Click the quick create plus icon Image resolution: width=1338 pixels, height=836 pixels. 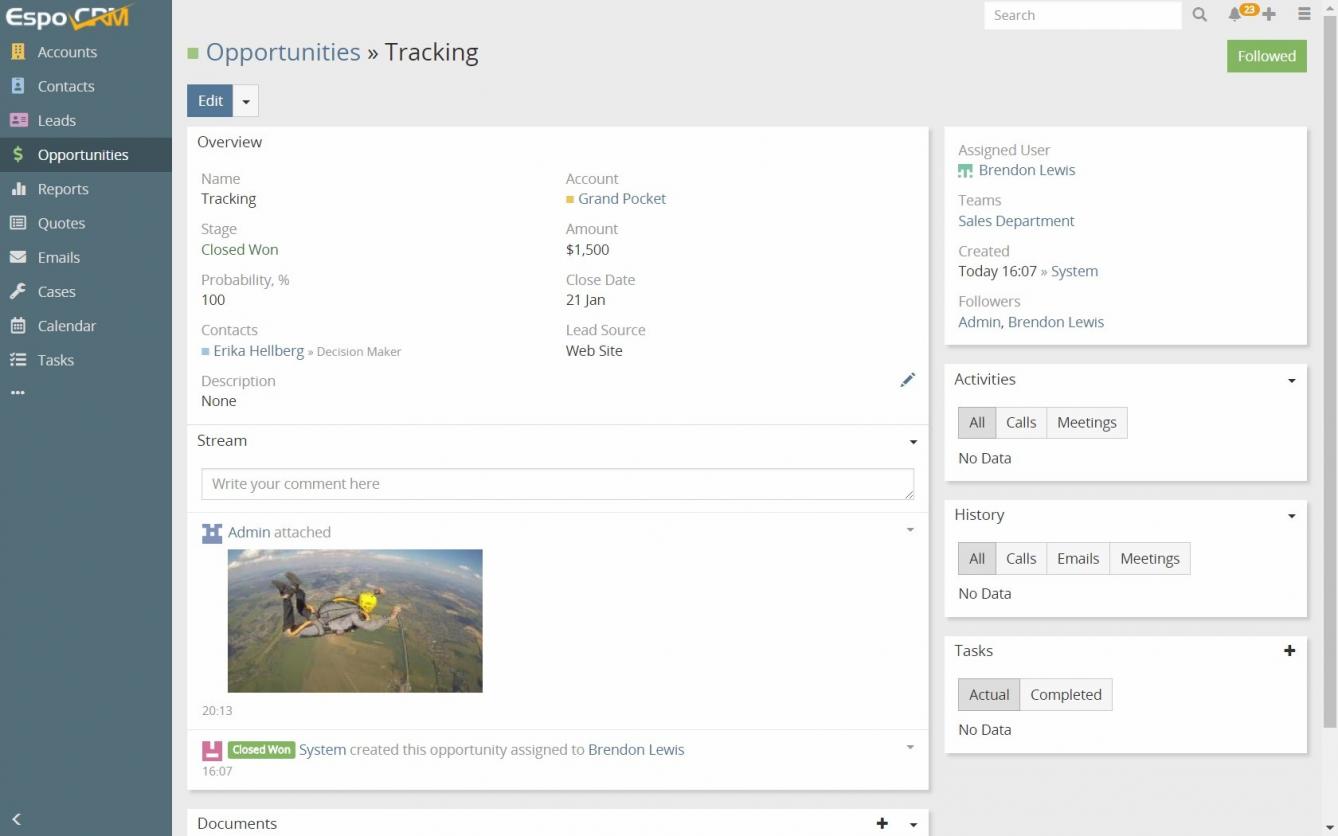coord(1269,15)
